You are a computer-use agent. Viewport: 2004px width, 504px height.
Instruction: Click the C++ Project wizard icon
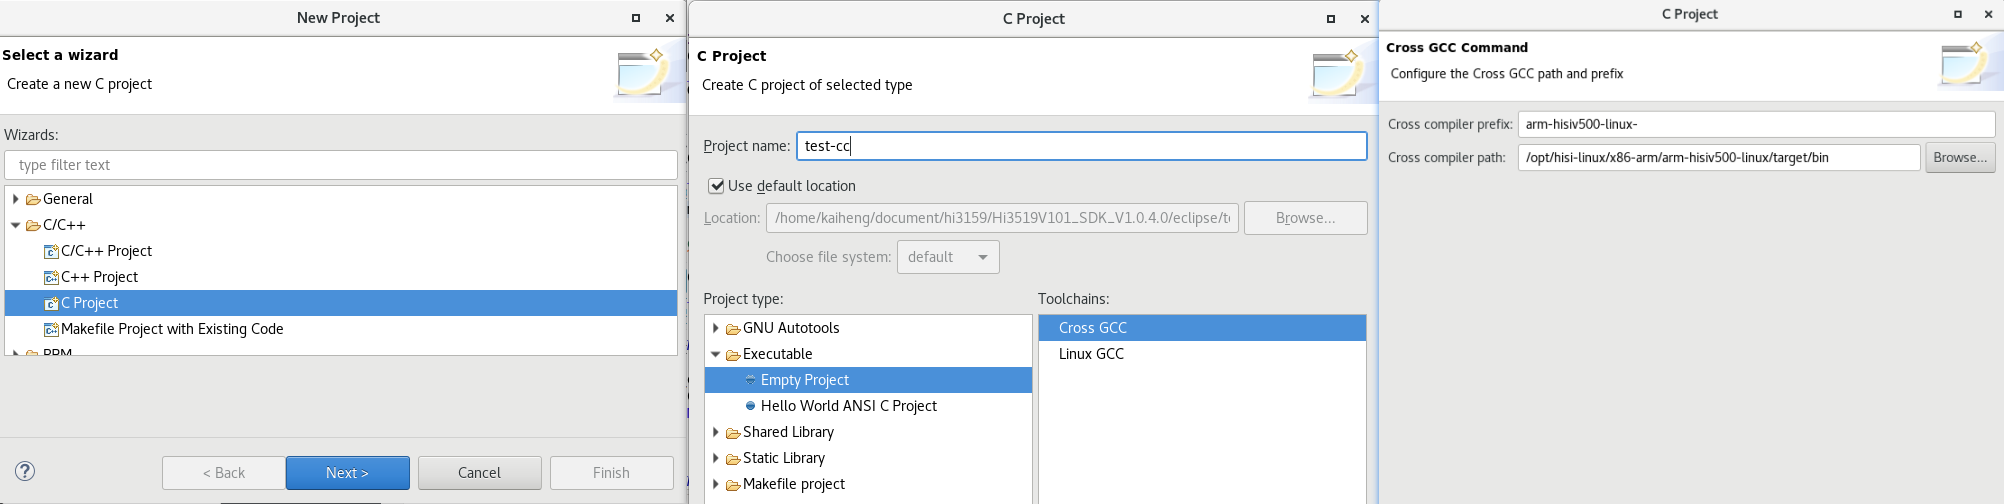pos(51,278)
